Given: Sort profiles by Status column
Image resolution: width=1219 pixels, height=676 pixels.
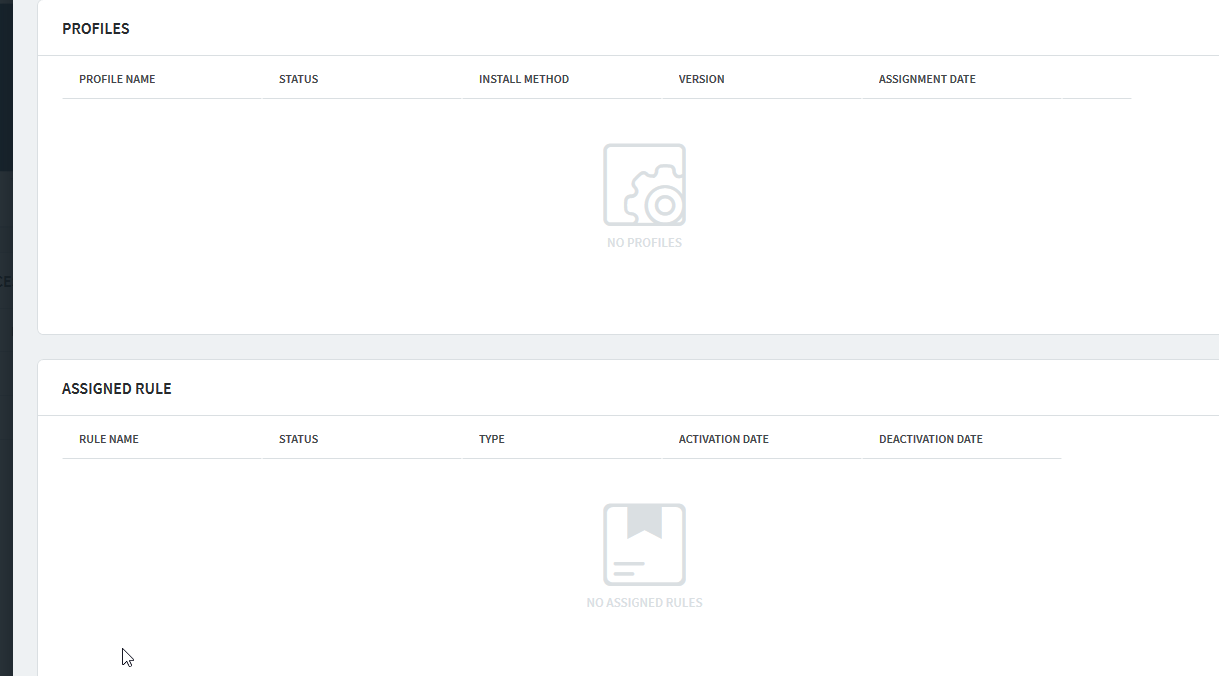Looking at the screenshot, I should [298, 79].
